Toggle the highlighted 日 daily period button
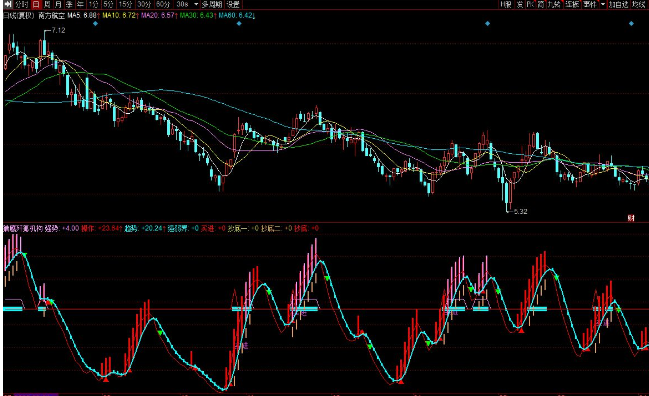649x396 pixels. (x=36, y=4)
